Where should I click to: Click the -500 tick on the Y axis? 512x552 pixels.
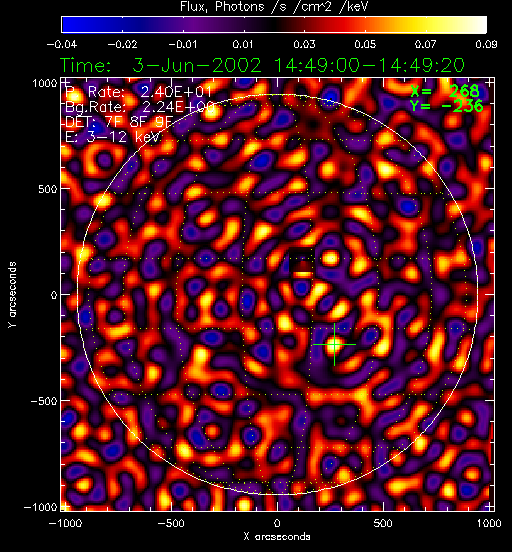click(x=44, y=401)
